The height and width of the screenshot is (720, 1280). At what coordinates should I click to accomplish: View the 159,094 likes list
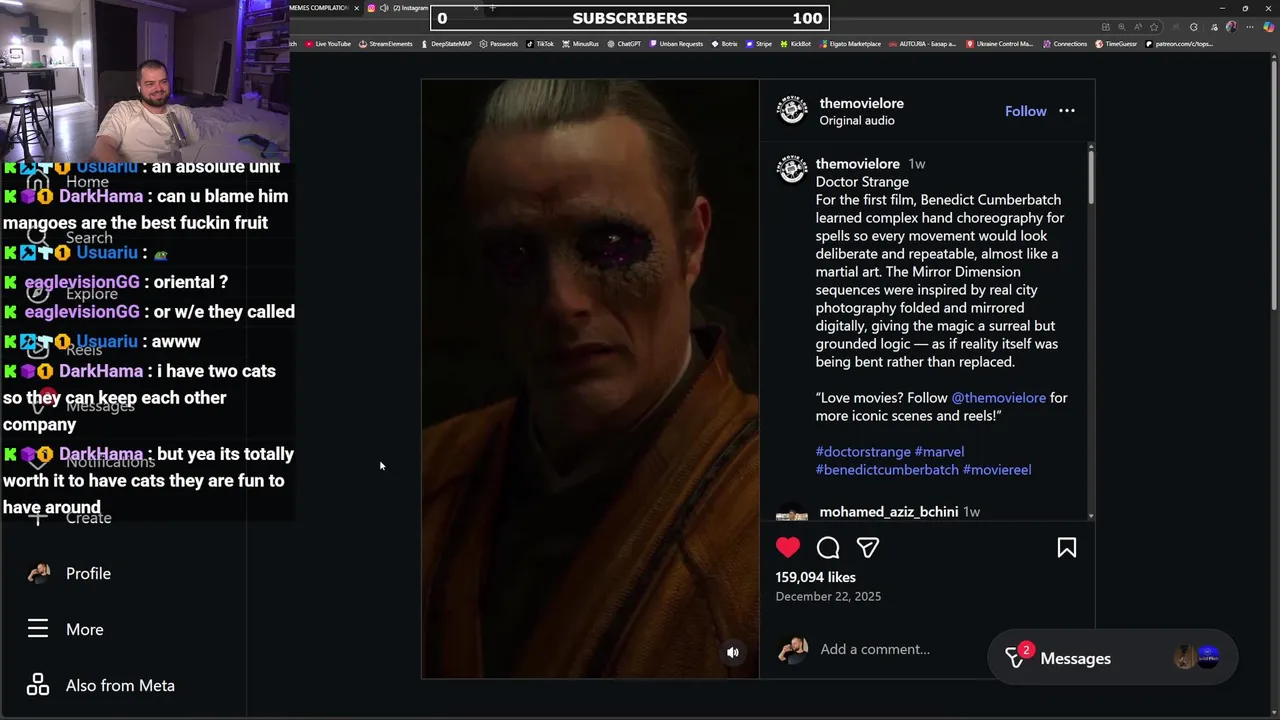click(816, 577)
